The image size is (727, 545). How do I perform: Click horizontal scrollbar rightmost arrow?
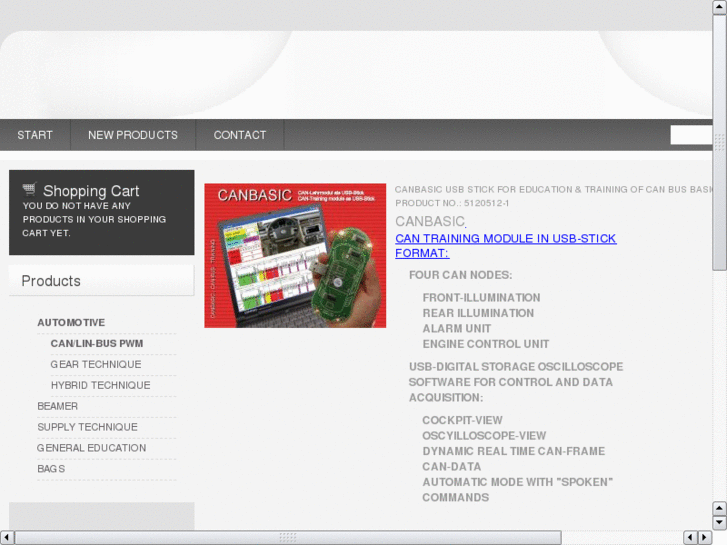coord(705,538)
